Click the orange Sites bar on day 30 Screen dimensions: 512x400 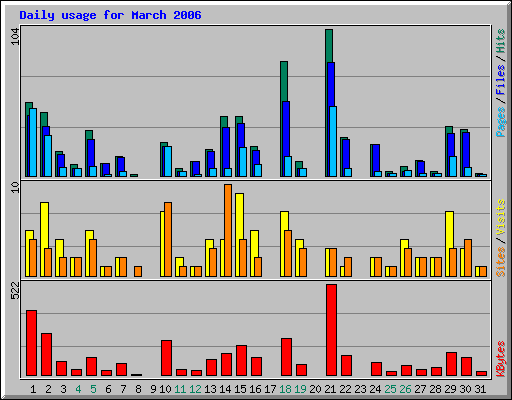468,258
